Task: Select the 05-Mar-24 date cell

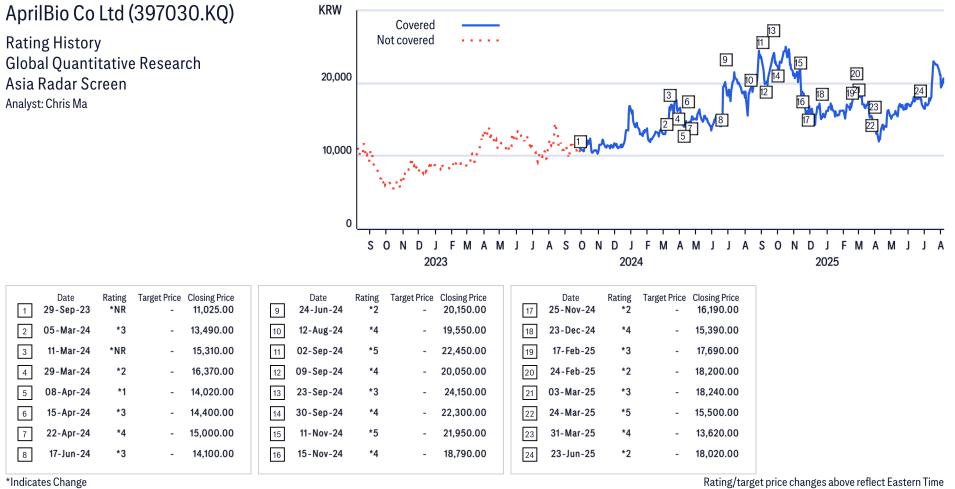Action: (66, 330)
